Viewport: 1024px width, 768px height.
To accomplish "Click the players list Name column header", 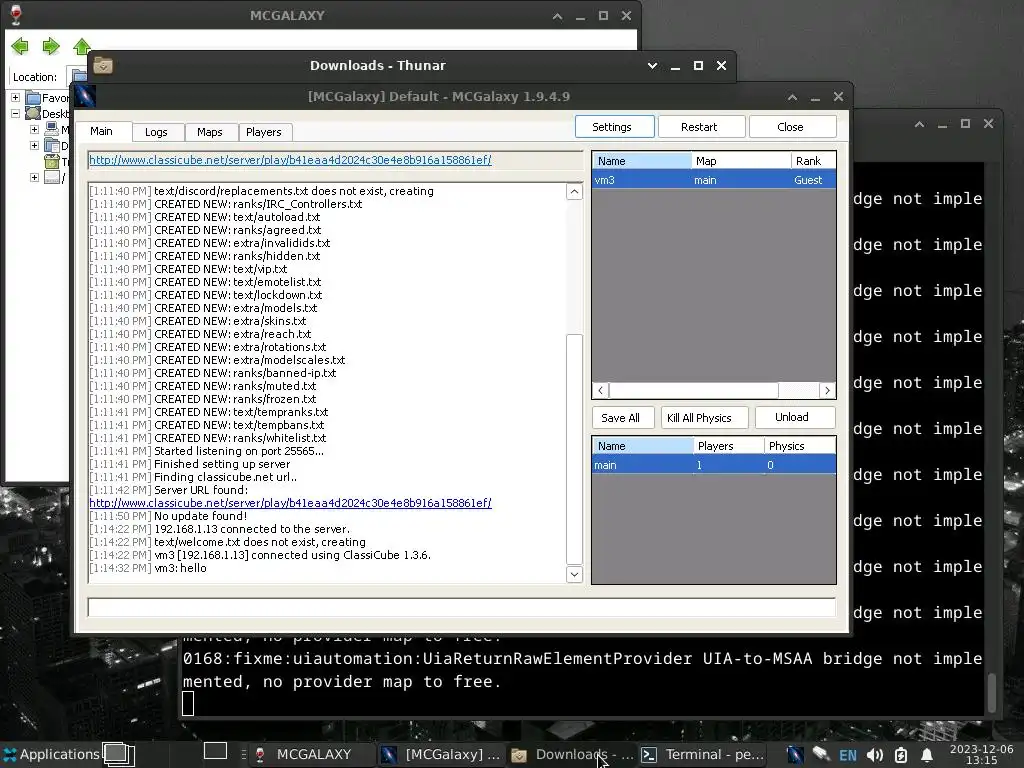I will (x=642, y=161).
